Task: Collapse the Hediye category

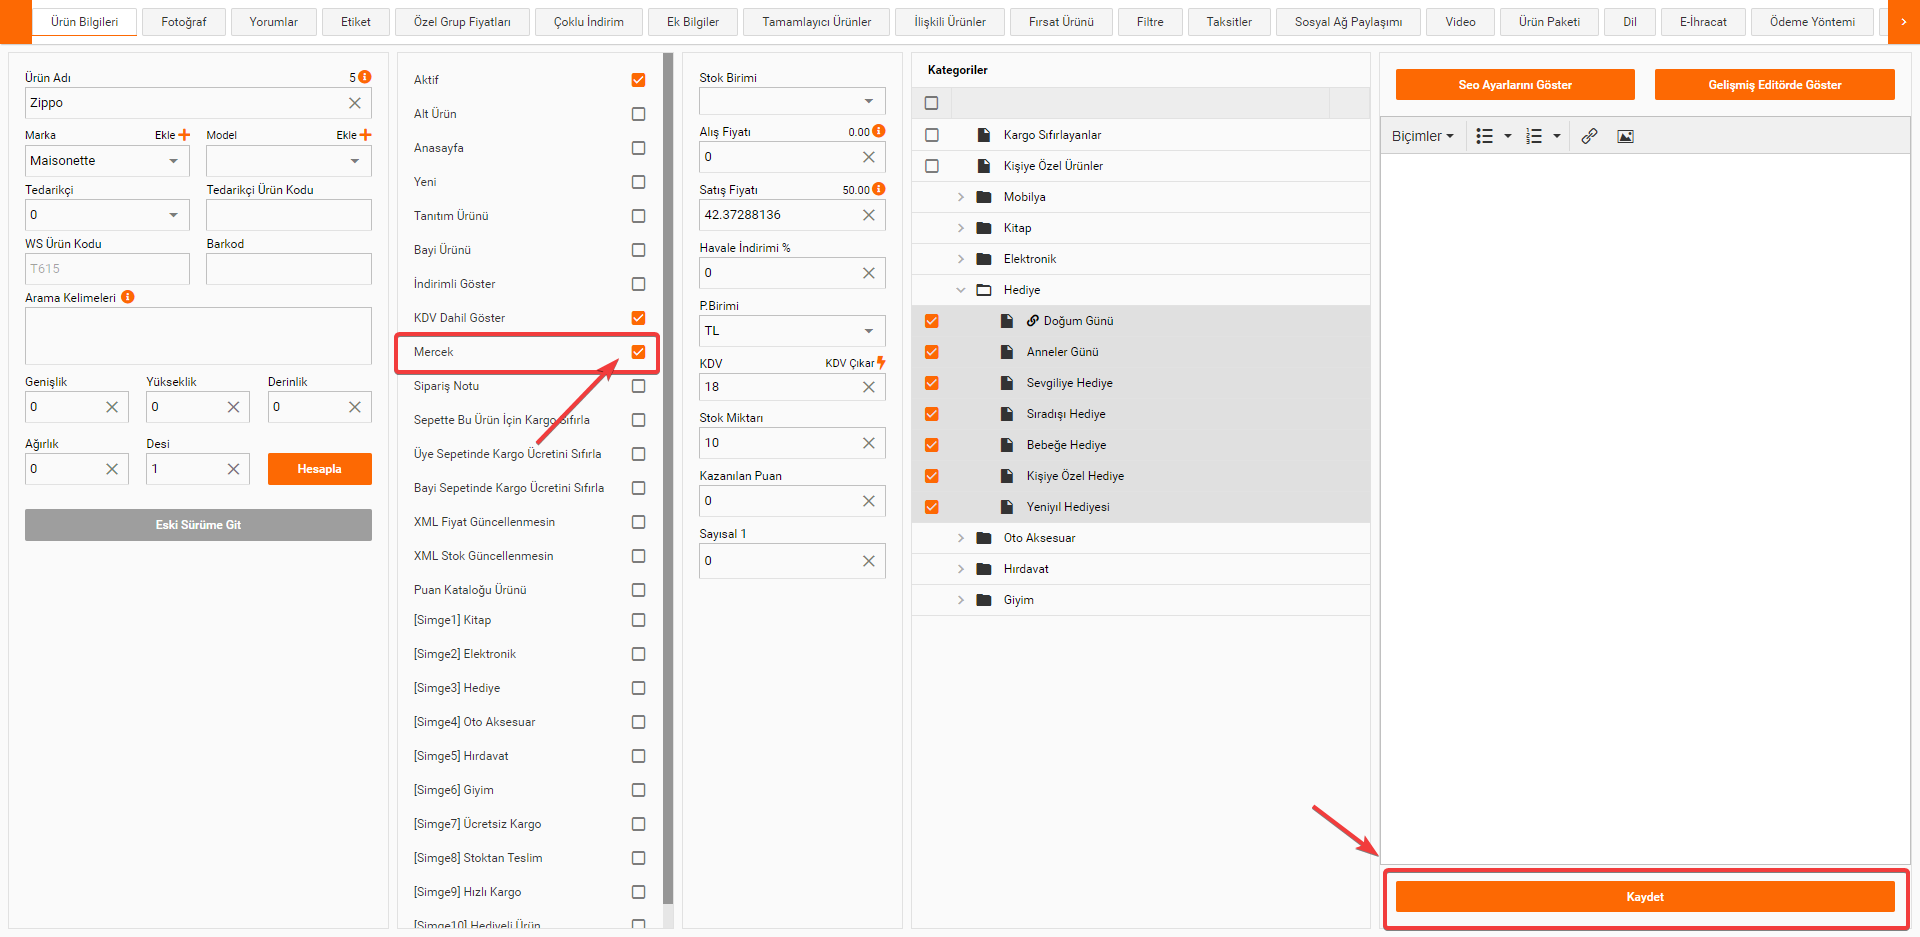Action: click(961, 290)
